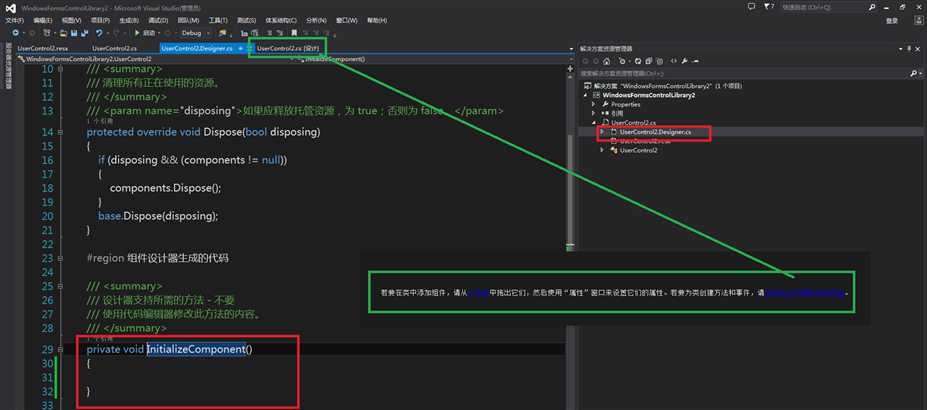Click Solution Explorer pending changes filter icon
Image resolution: width=927 pixels, height=410 pixels.
click(622, 61)
